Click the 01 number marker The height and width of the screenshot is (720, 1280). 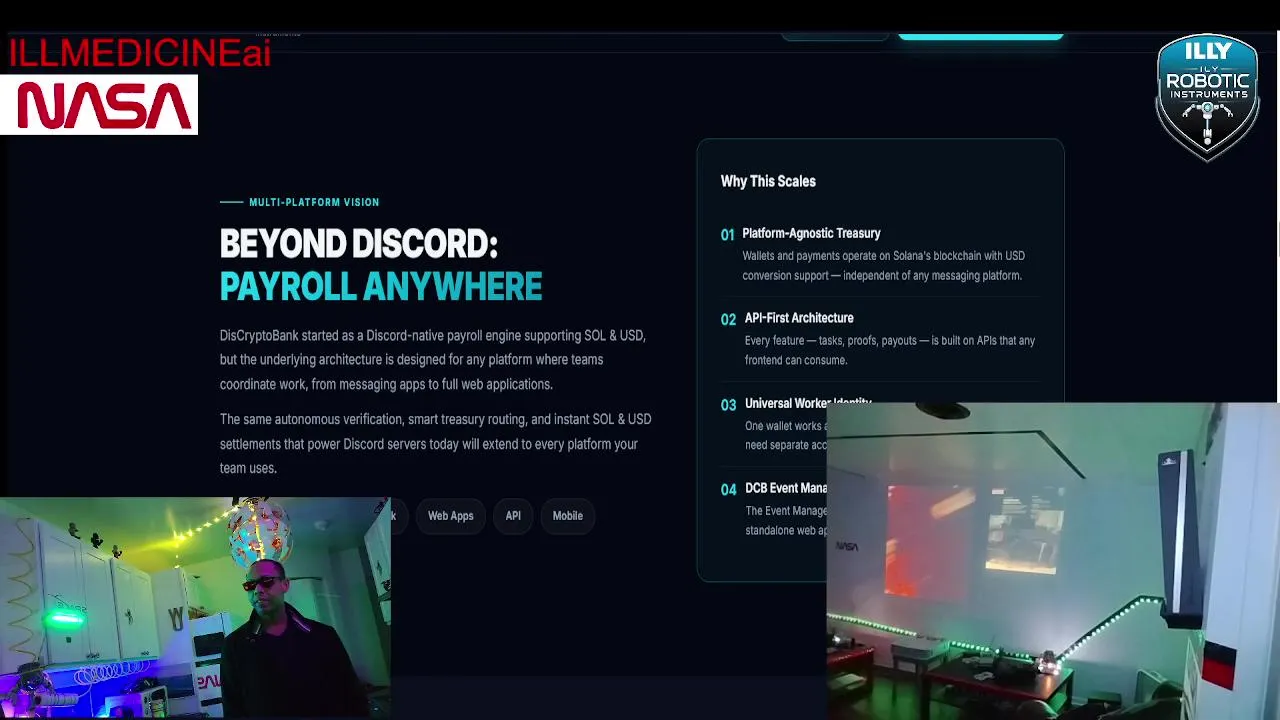coord(727,234)
